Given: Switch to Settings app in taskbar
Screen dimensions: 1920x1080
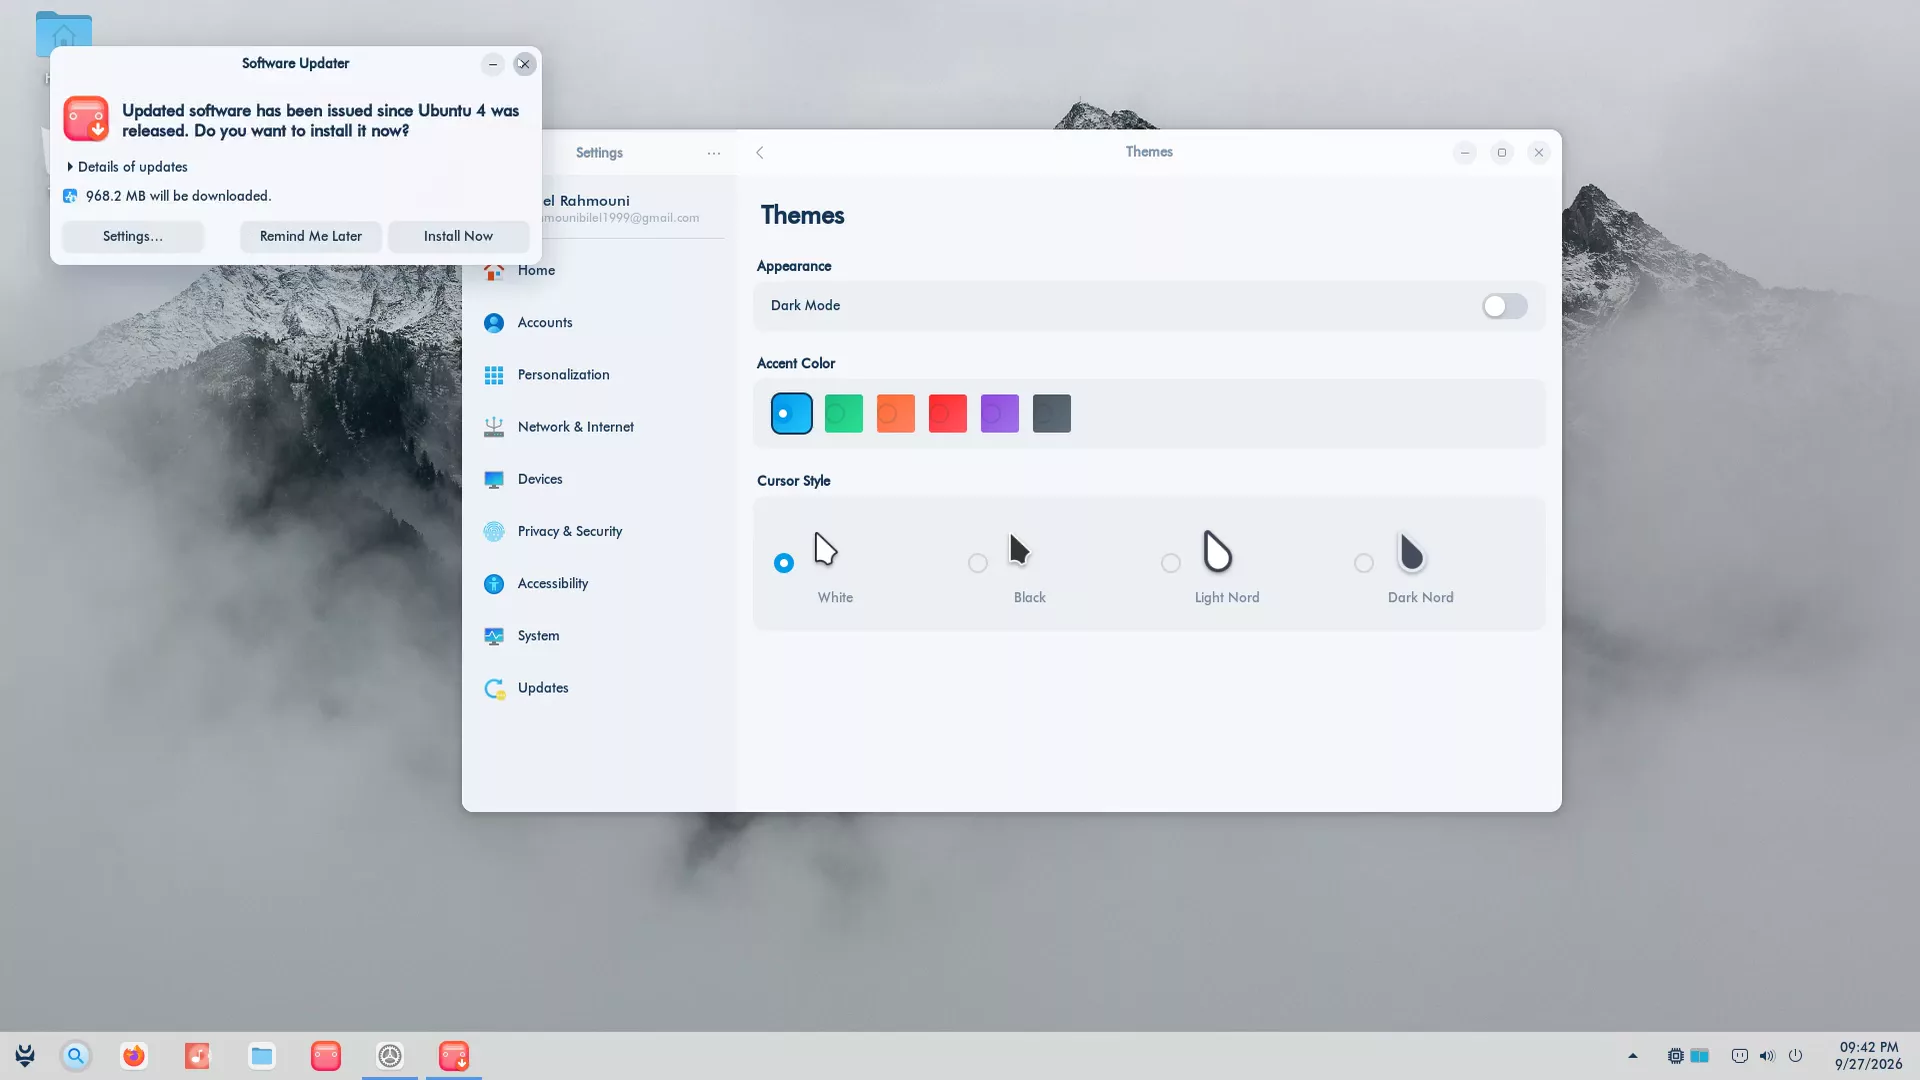Looking at the screenshot, I should coord(390,1056).
